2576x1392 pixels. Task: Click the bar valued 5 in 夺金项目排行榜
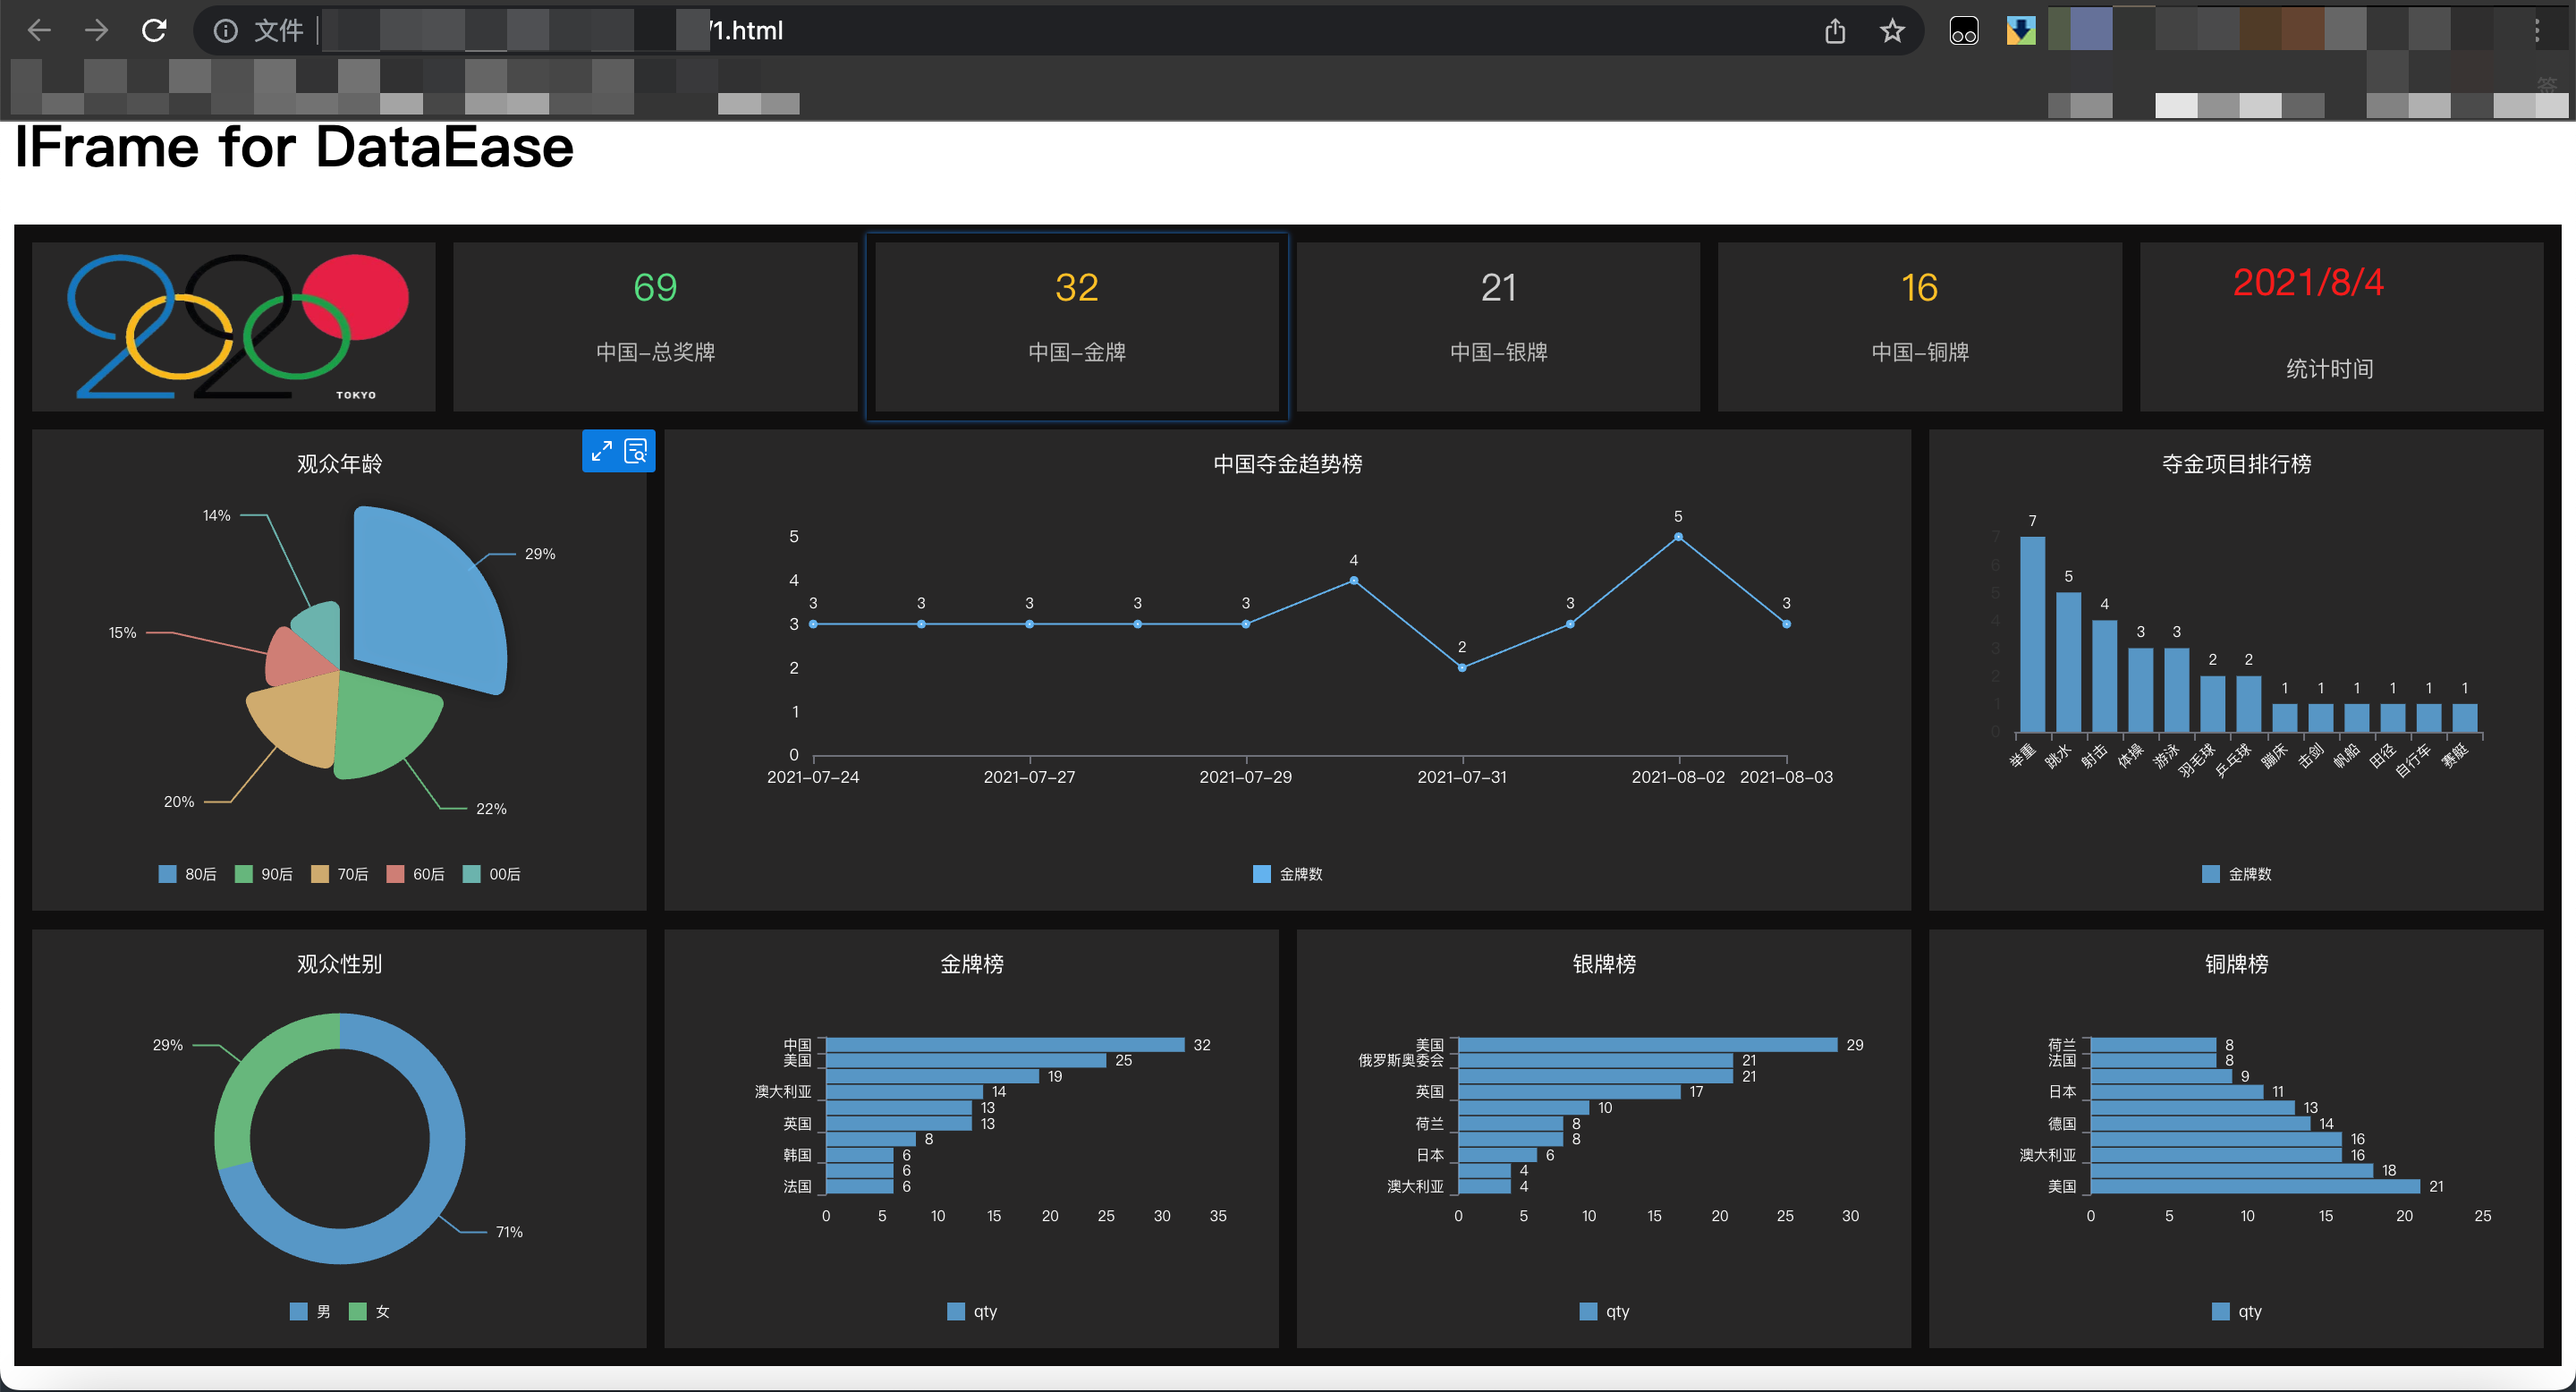pos(2068,662)
